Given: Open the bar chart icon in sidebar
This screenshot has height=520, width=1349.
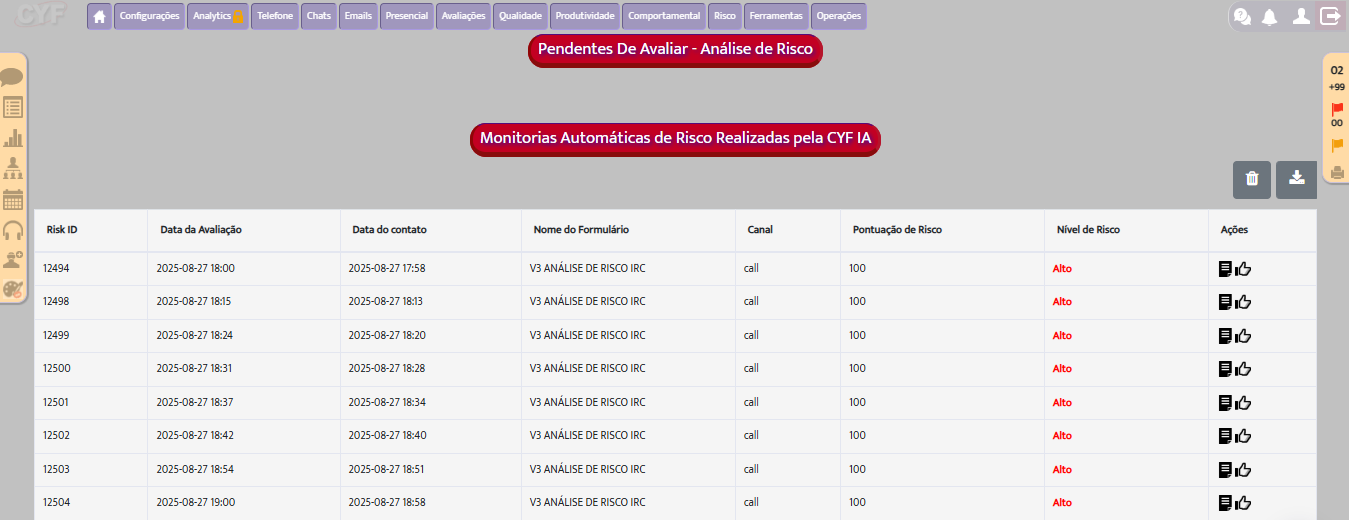Looking at the screenshot, I should tap(13, 138).
